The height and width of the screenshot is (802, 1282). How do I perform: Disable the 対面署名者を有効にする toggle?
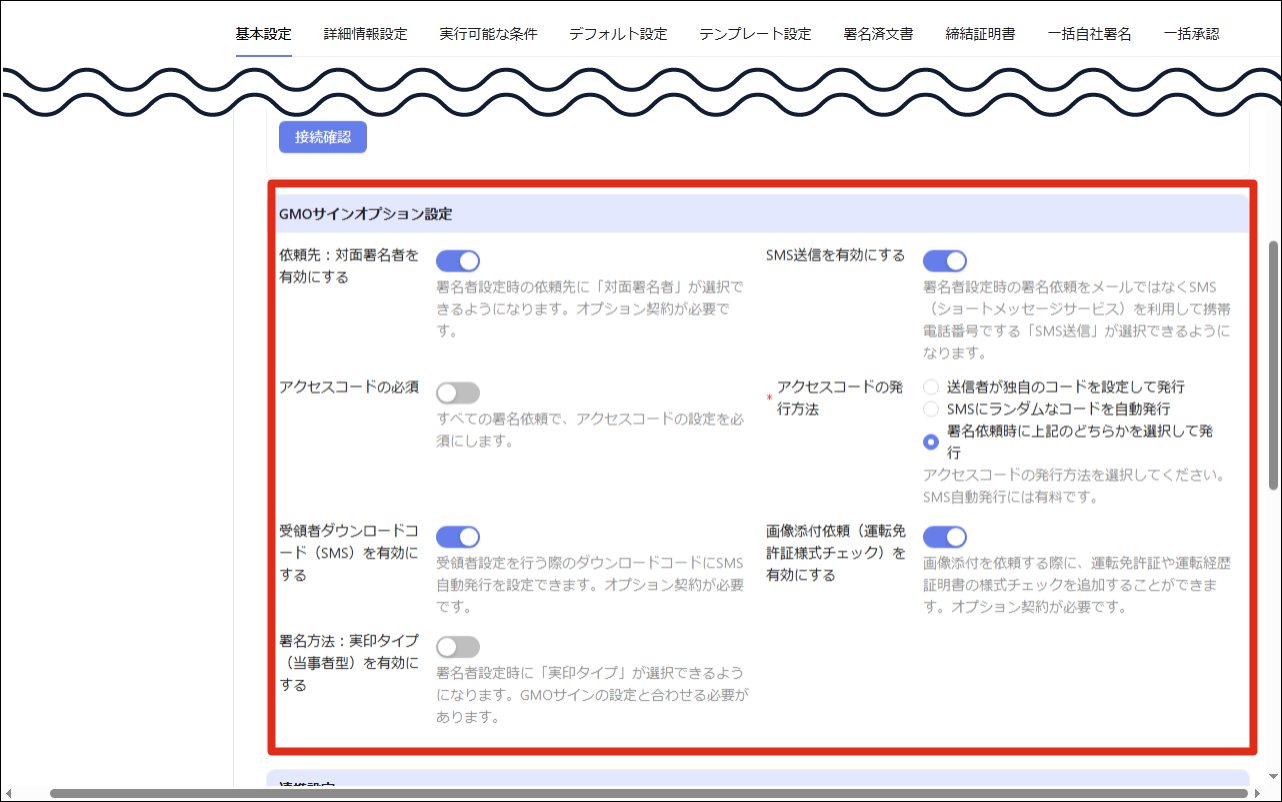point(458,261)
